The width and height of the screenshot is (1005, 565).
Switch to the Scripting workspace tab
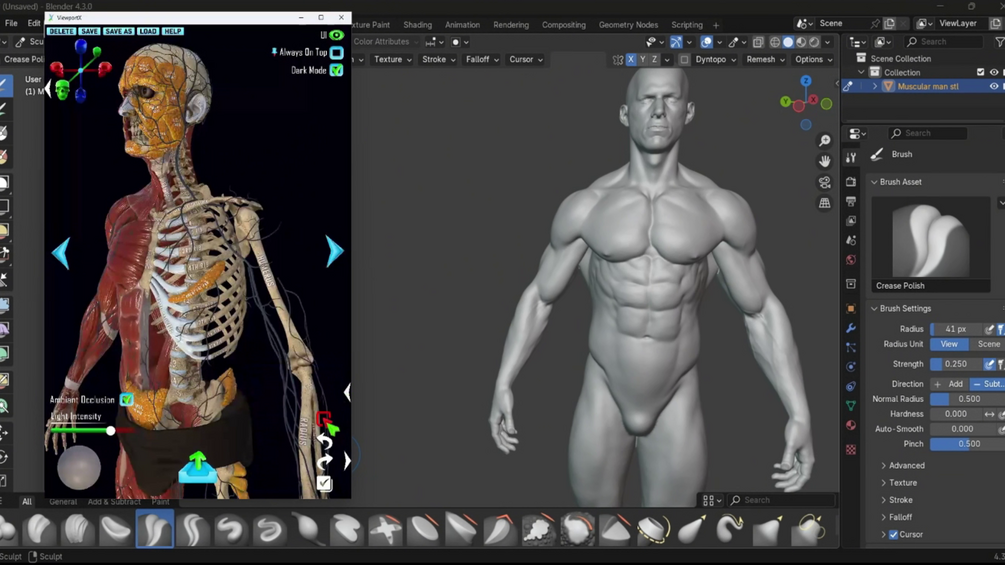click(x=686, y=25)
